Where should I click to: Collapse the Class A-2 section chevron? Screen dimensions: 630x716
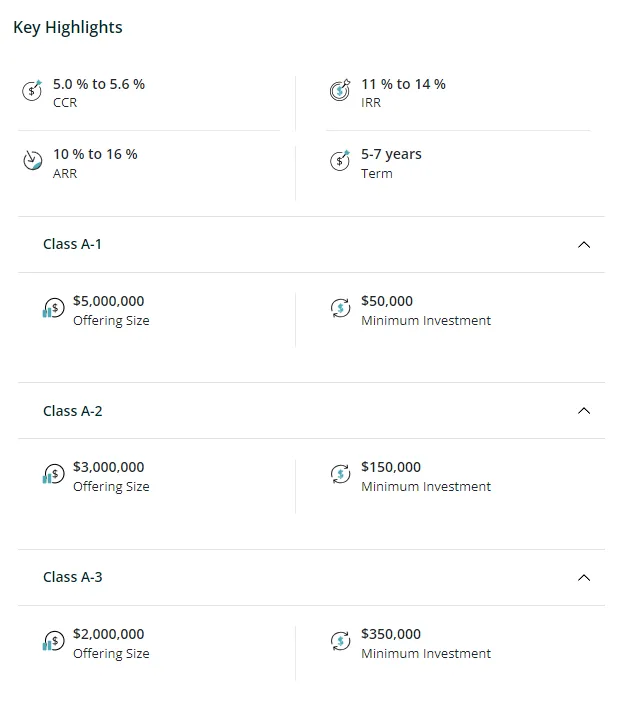click(x=584, y=411)
